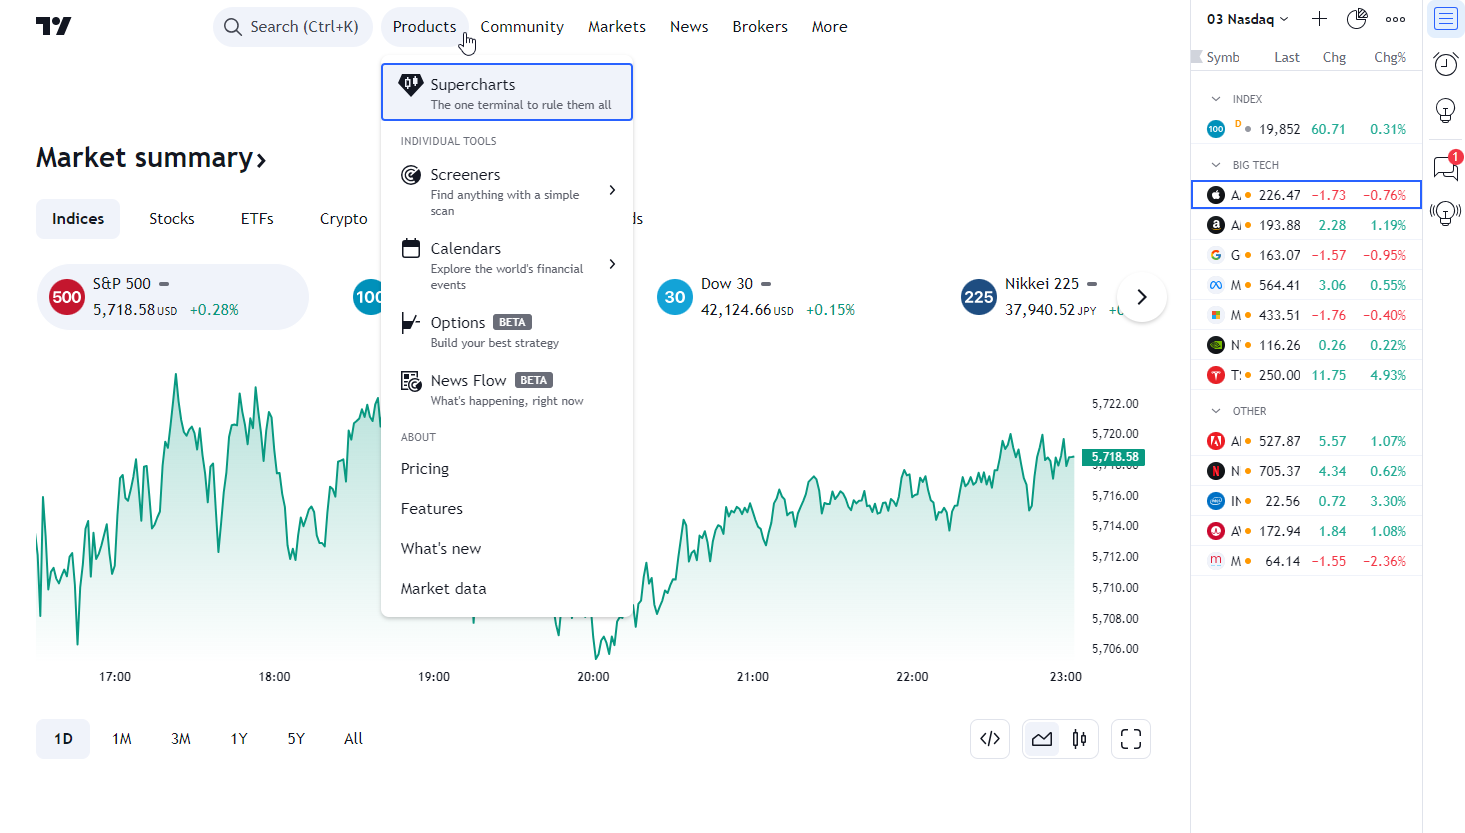Open the alerts clock panel
This screenshot has width=1465, height=833.
pyautogui.click(x=1444, y=63)
